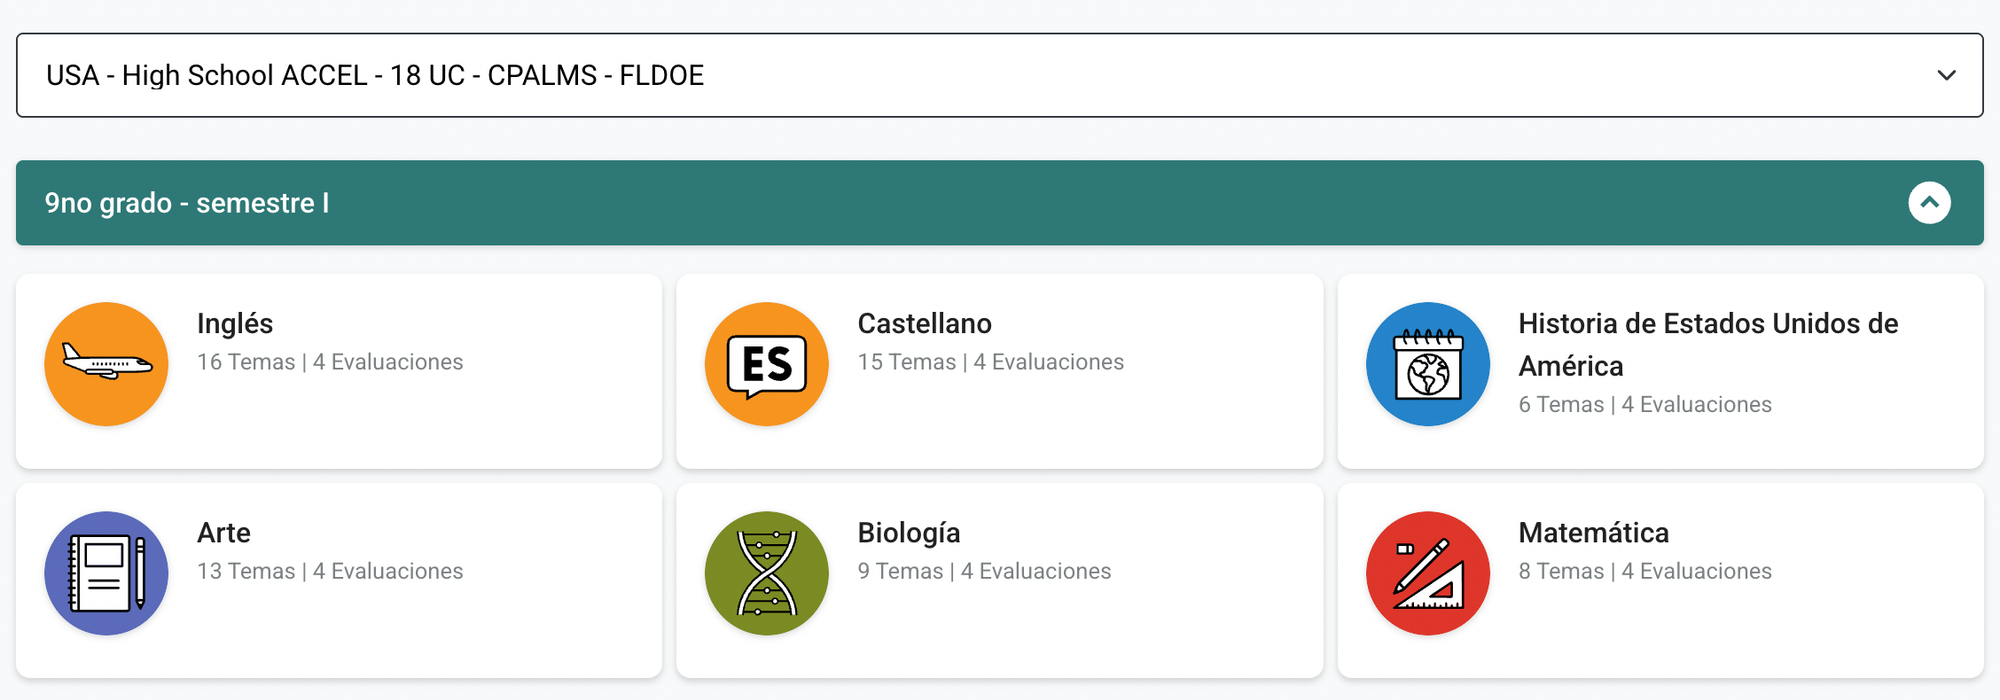Screen dimensions: 2000x700
Task: Click the blue calendar globe Historia icon
Action: click(x=1428, y=364)
